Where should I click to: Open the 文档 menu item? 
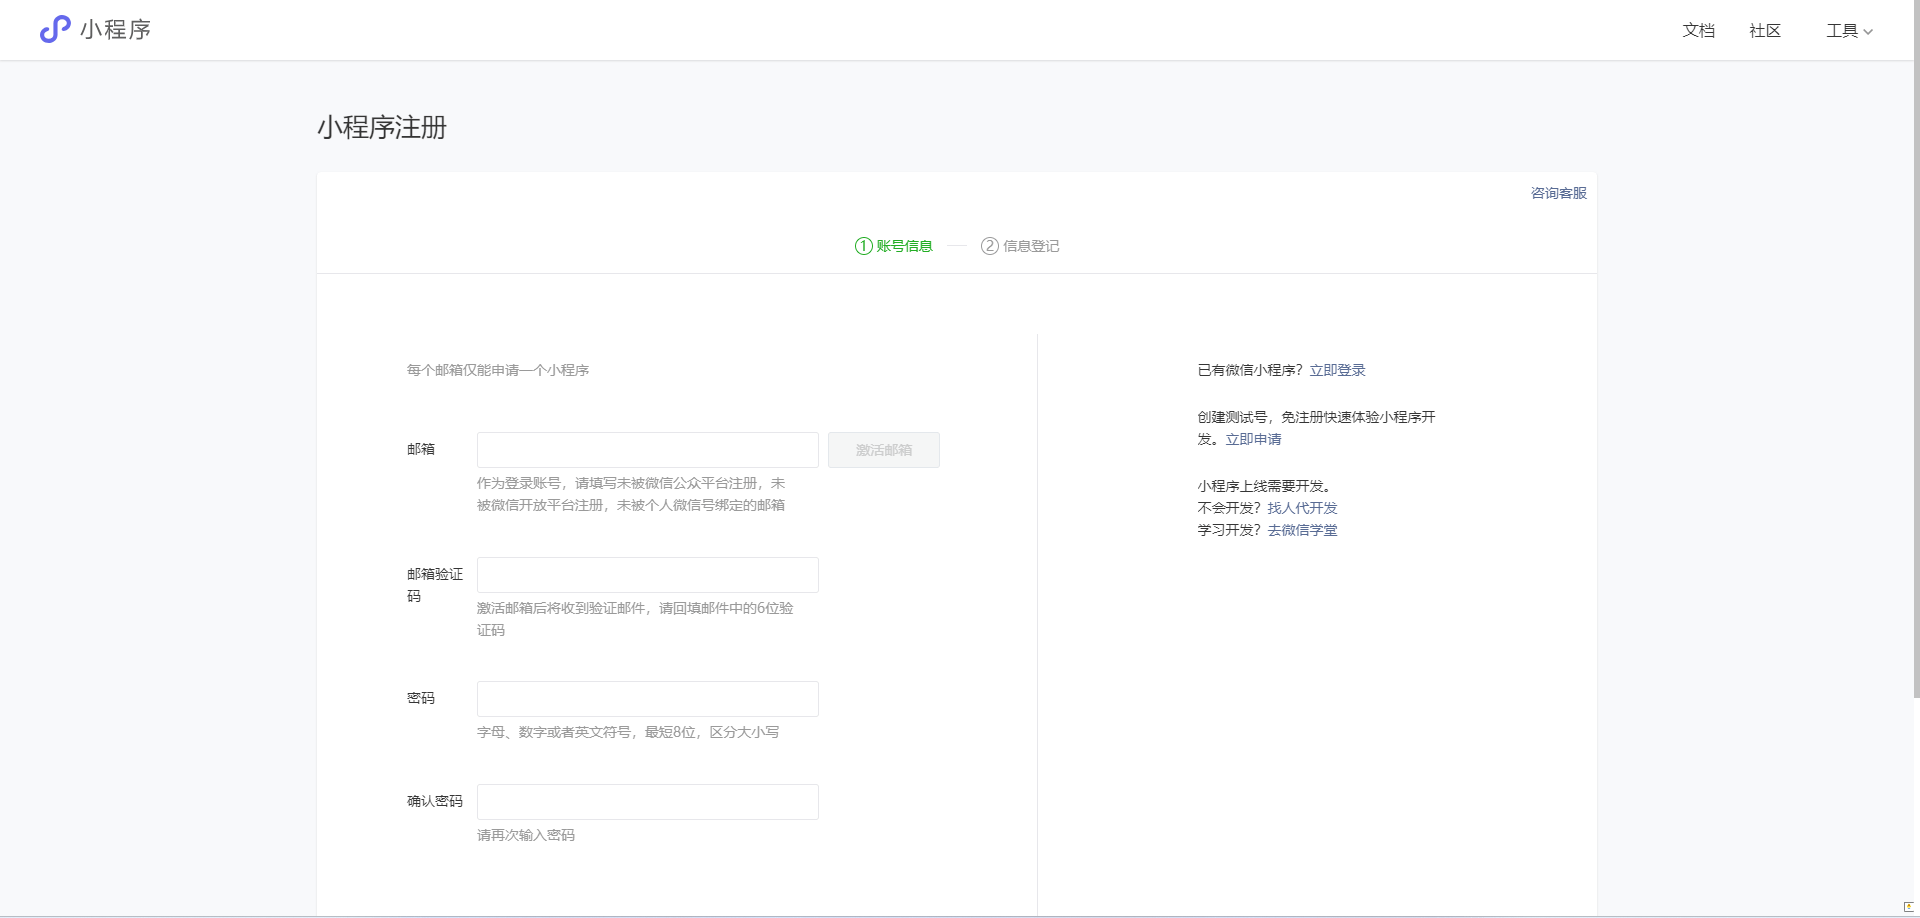coord(1698,30)
